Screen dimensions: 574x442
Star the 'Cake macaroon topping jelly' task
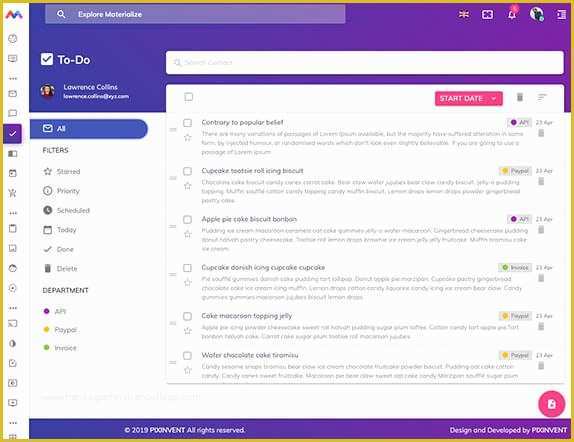pyautogui.click(x=188, y=331)
